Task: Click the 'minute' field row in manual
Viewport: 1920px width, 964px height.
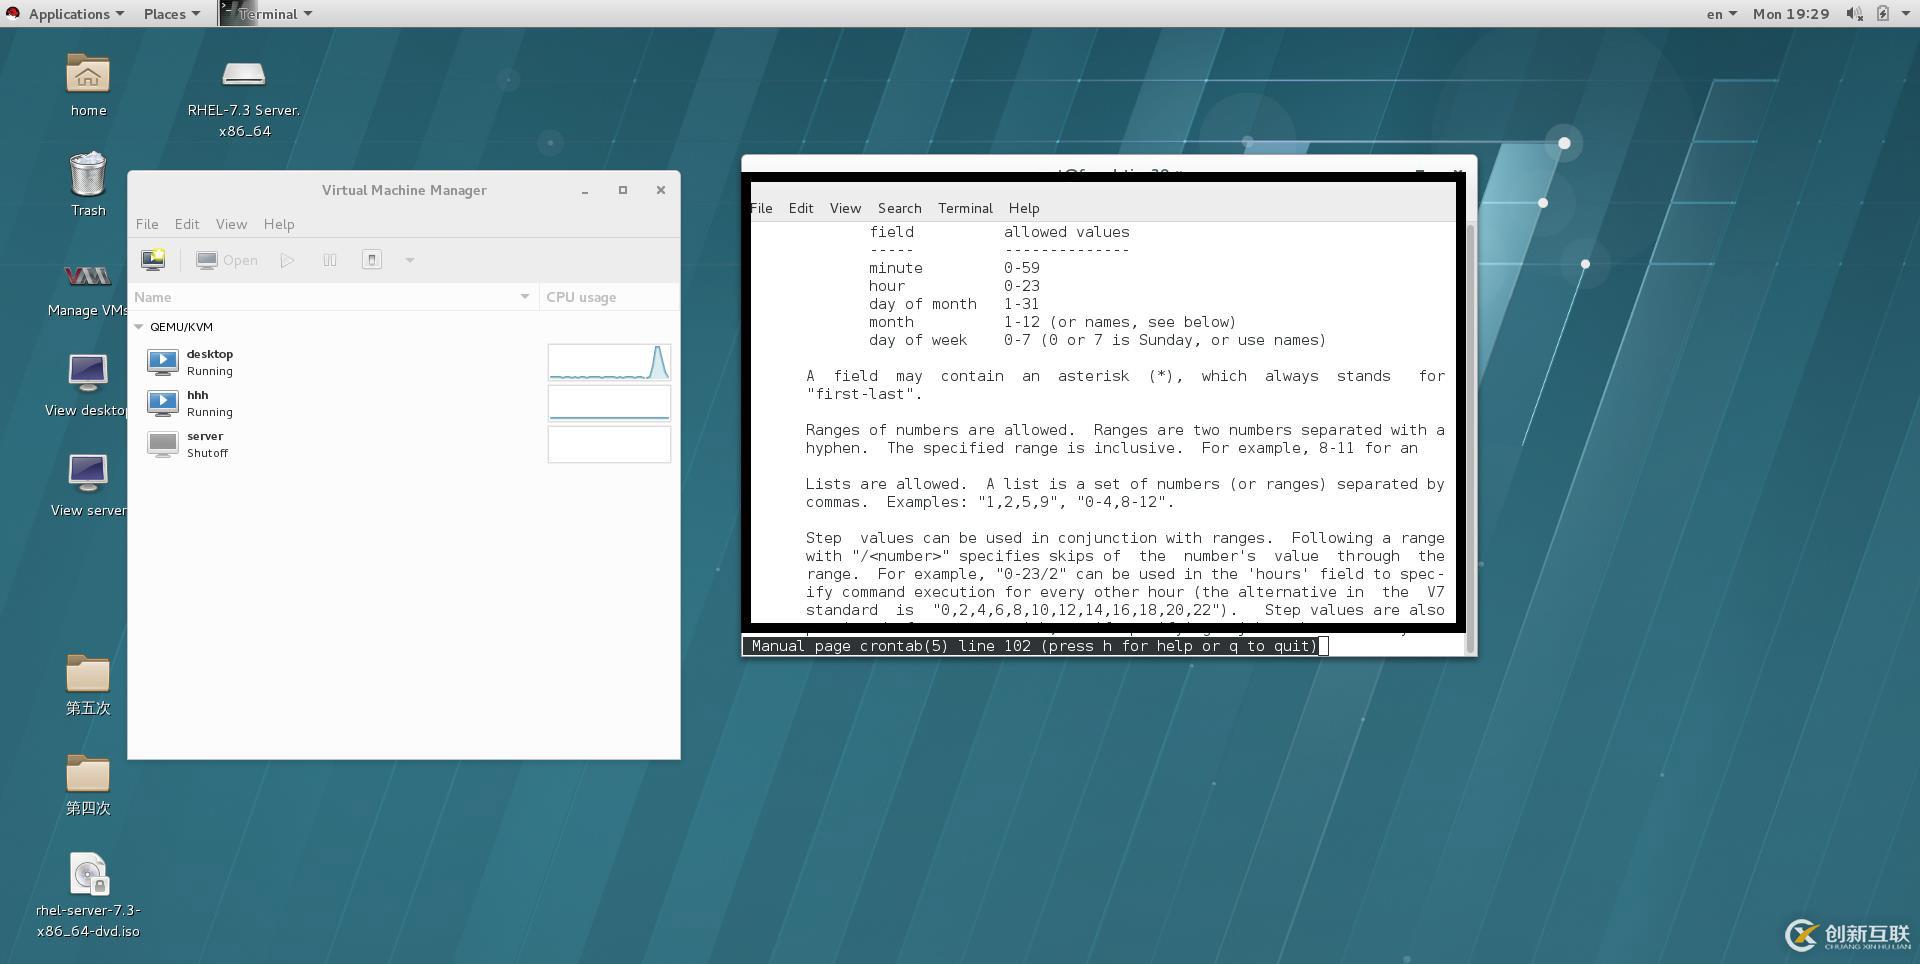Action: (954, 268)
